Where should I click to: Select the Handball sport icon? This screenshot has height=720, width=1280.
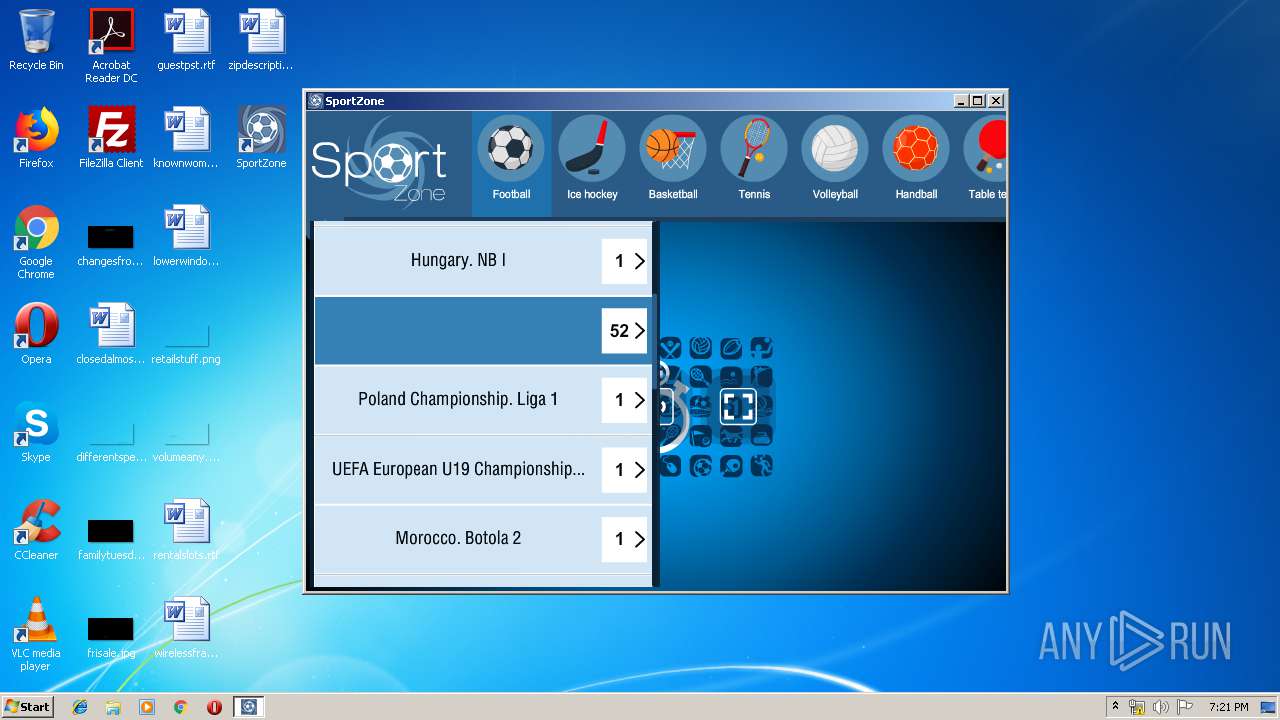click(x=916, y=148)
